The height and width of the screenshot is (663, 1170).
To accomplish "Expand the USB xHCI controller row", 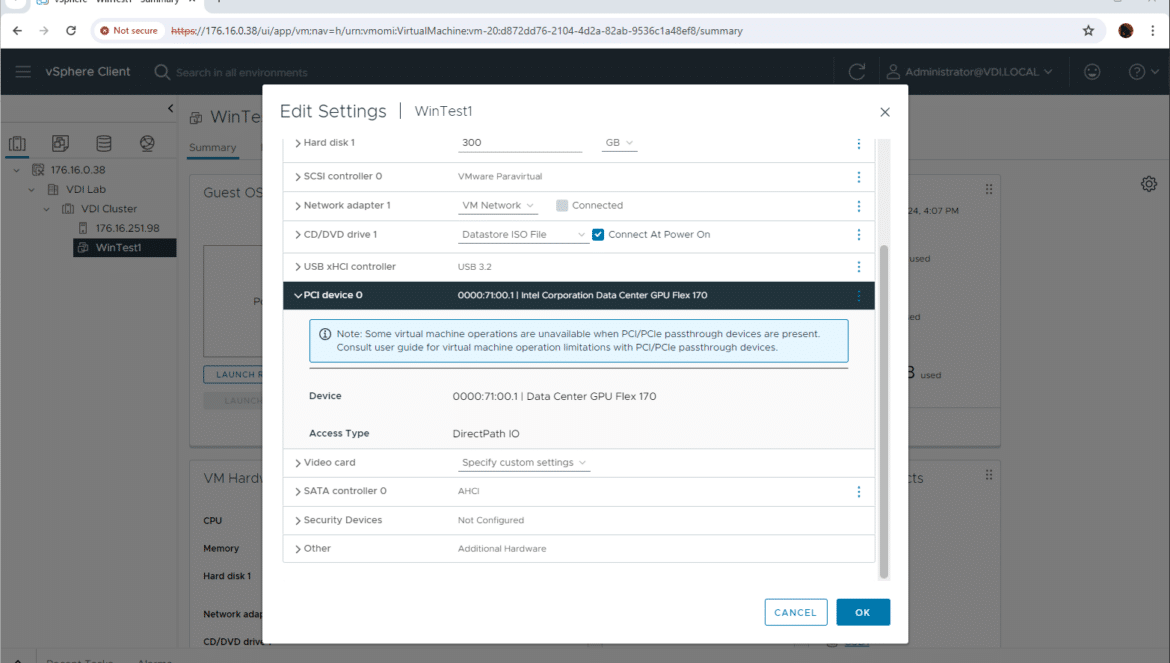I will point(298,267).
